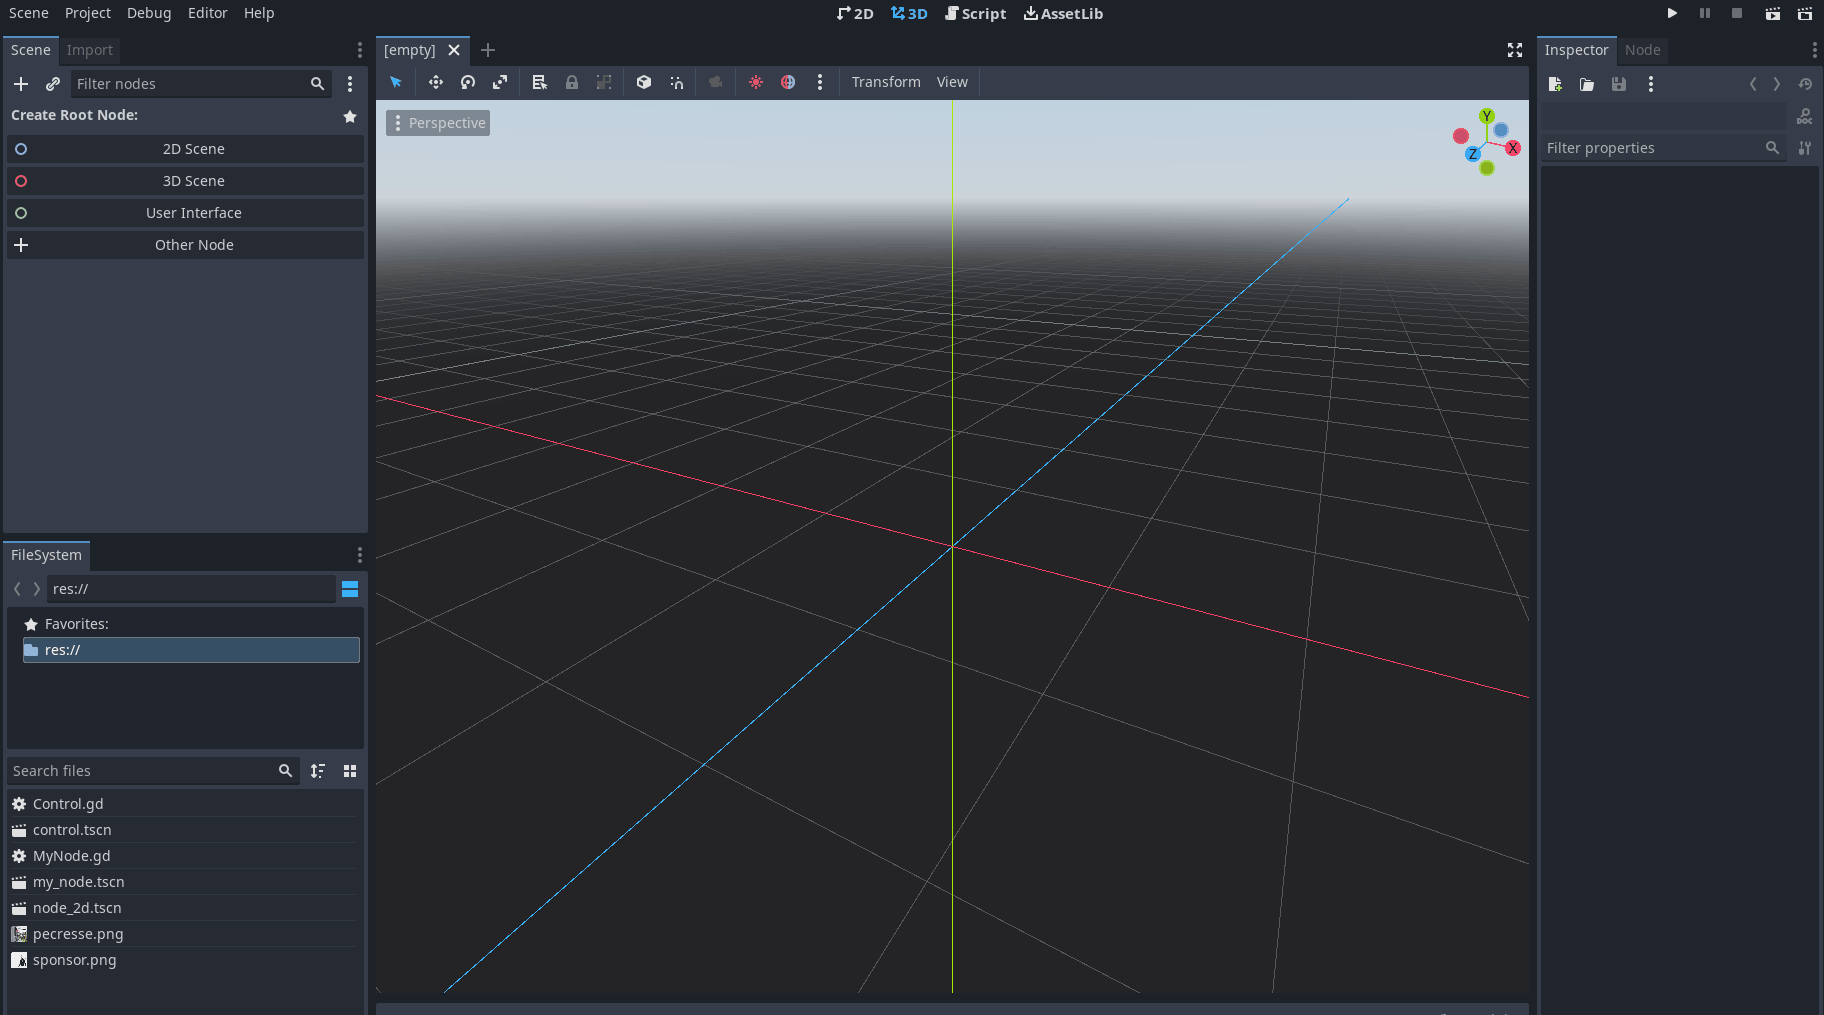Screen dimensions: 1824x1015
Task: Toggle favorite root nodes star
Action: coord(350,116)
